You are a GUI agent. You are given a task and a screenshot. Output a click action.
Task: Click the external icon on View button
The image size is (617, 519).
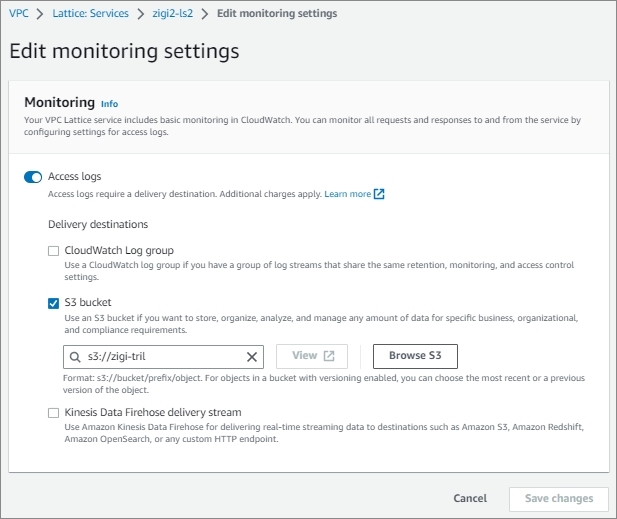coord(329,356)
